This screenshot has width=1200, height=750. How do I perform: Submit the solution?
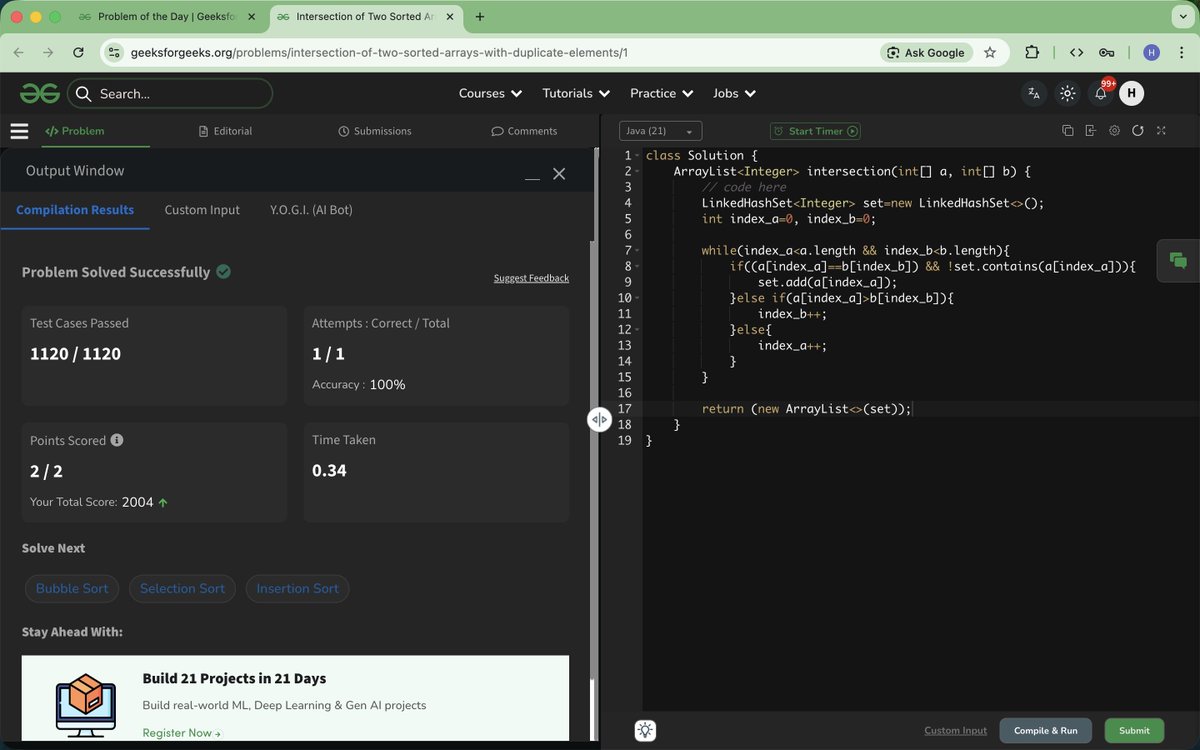click(x=1134, y=731)
